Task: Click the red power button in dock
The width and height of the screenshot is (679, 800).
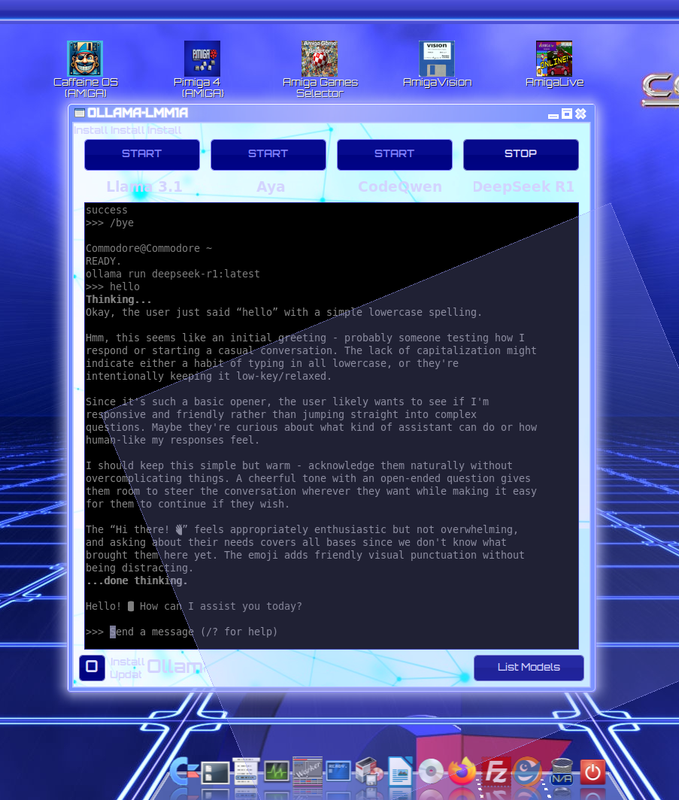Action: [592, 772]
